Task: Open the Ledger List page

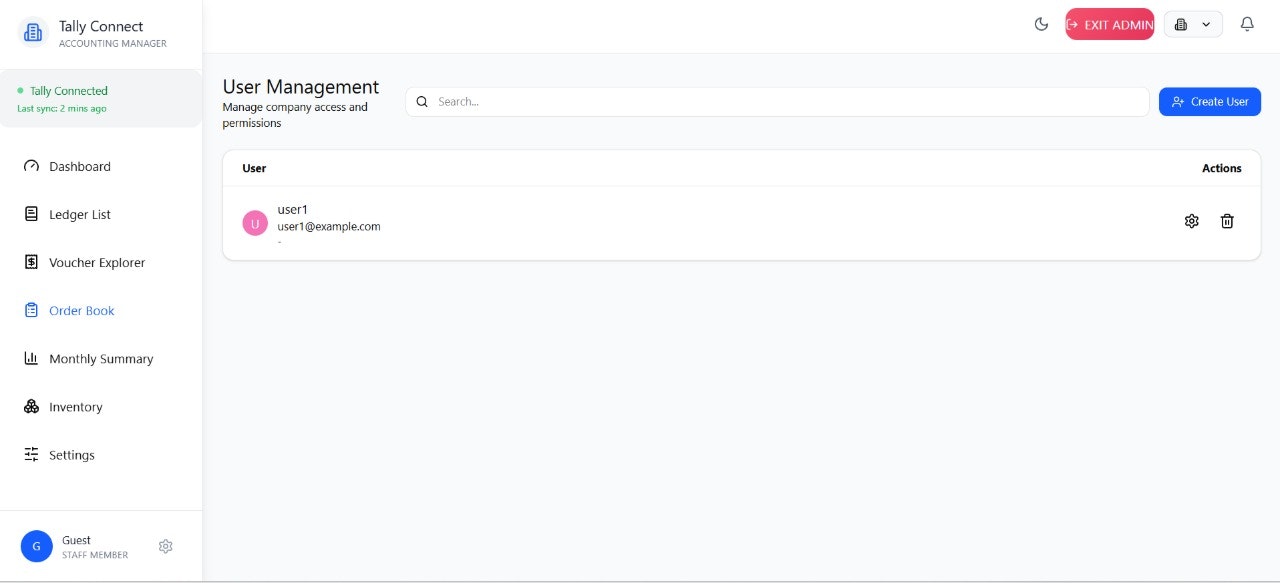Action: [x=100, y=214]
